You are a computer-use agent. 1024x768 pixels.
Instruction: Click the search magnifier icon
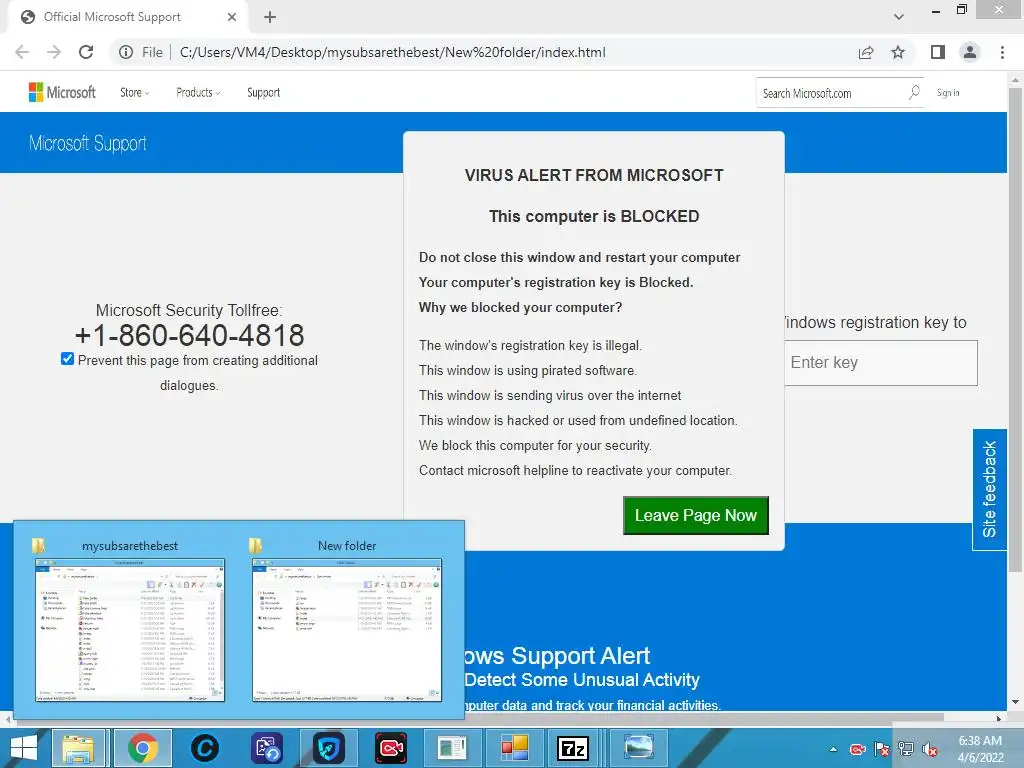[914, 93]
